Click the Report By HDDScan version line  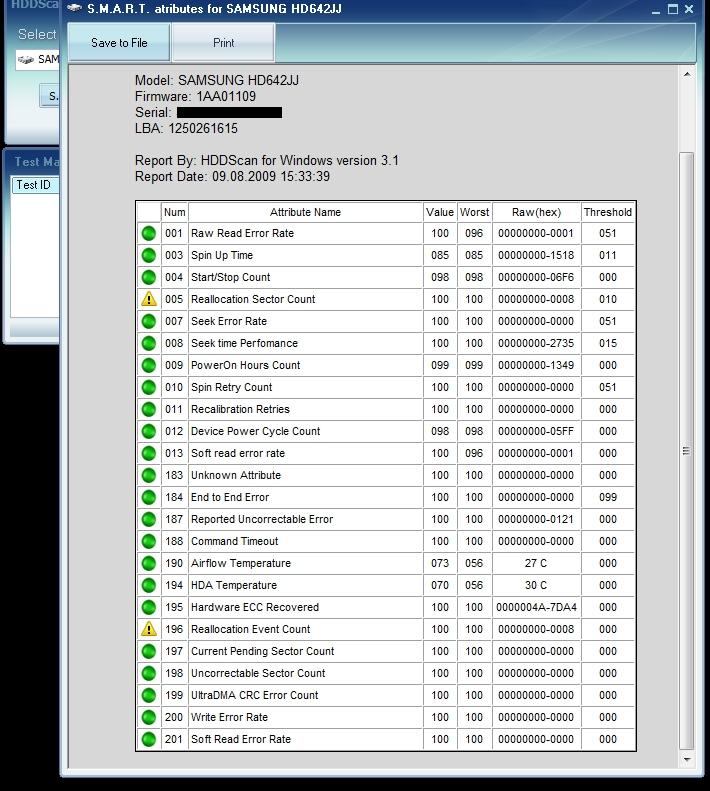click(267, 160)
